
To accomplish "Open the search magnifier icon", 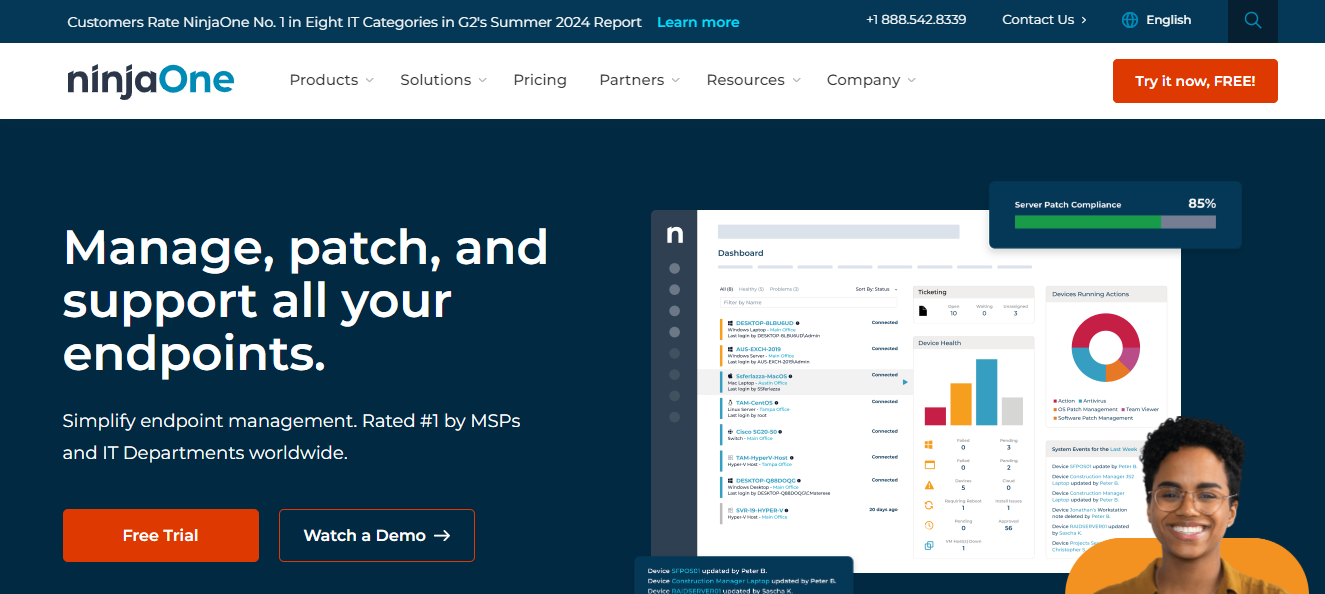I will pyautogui.click(x=1252, y=20).
